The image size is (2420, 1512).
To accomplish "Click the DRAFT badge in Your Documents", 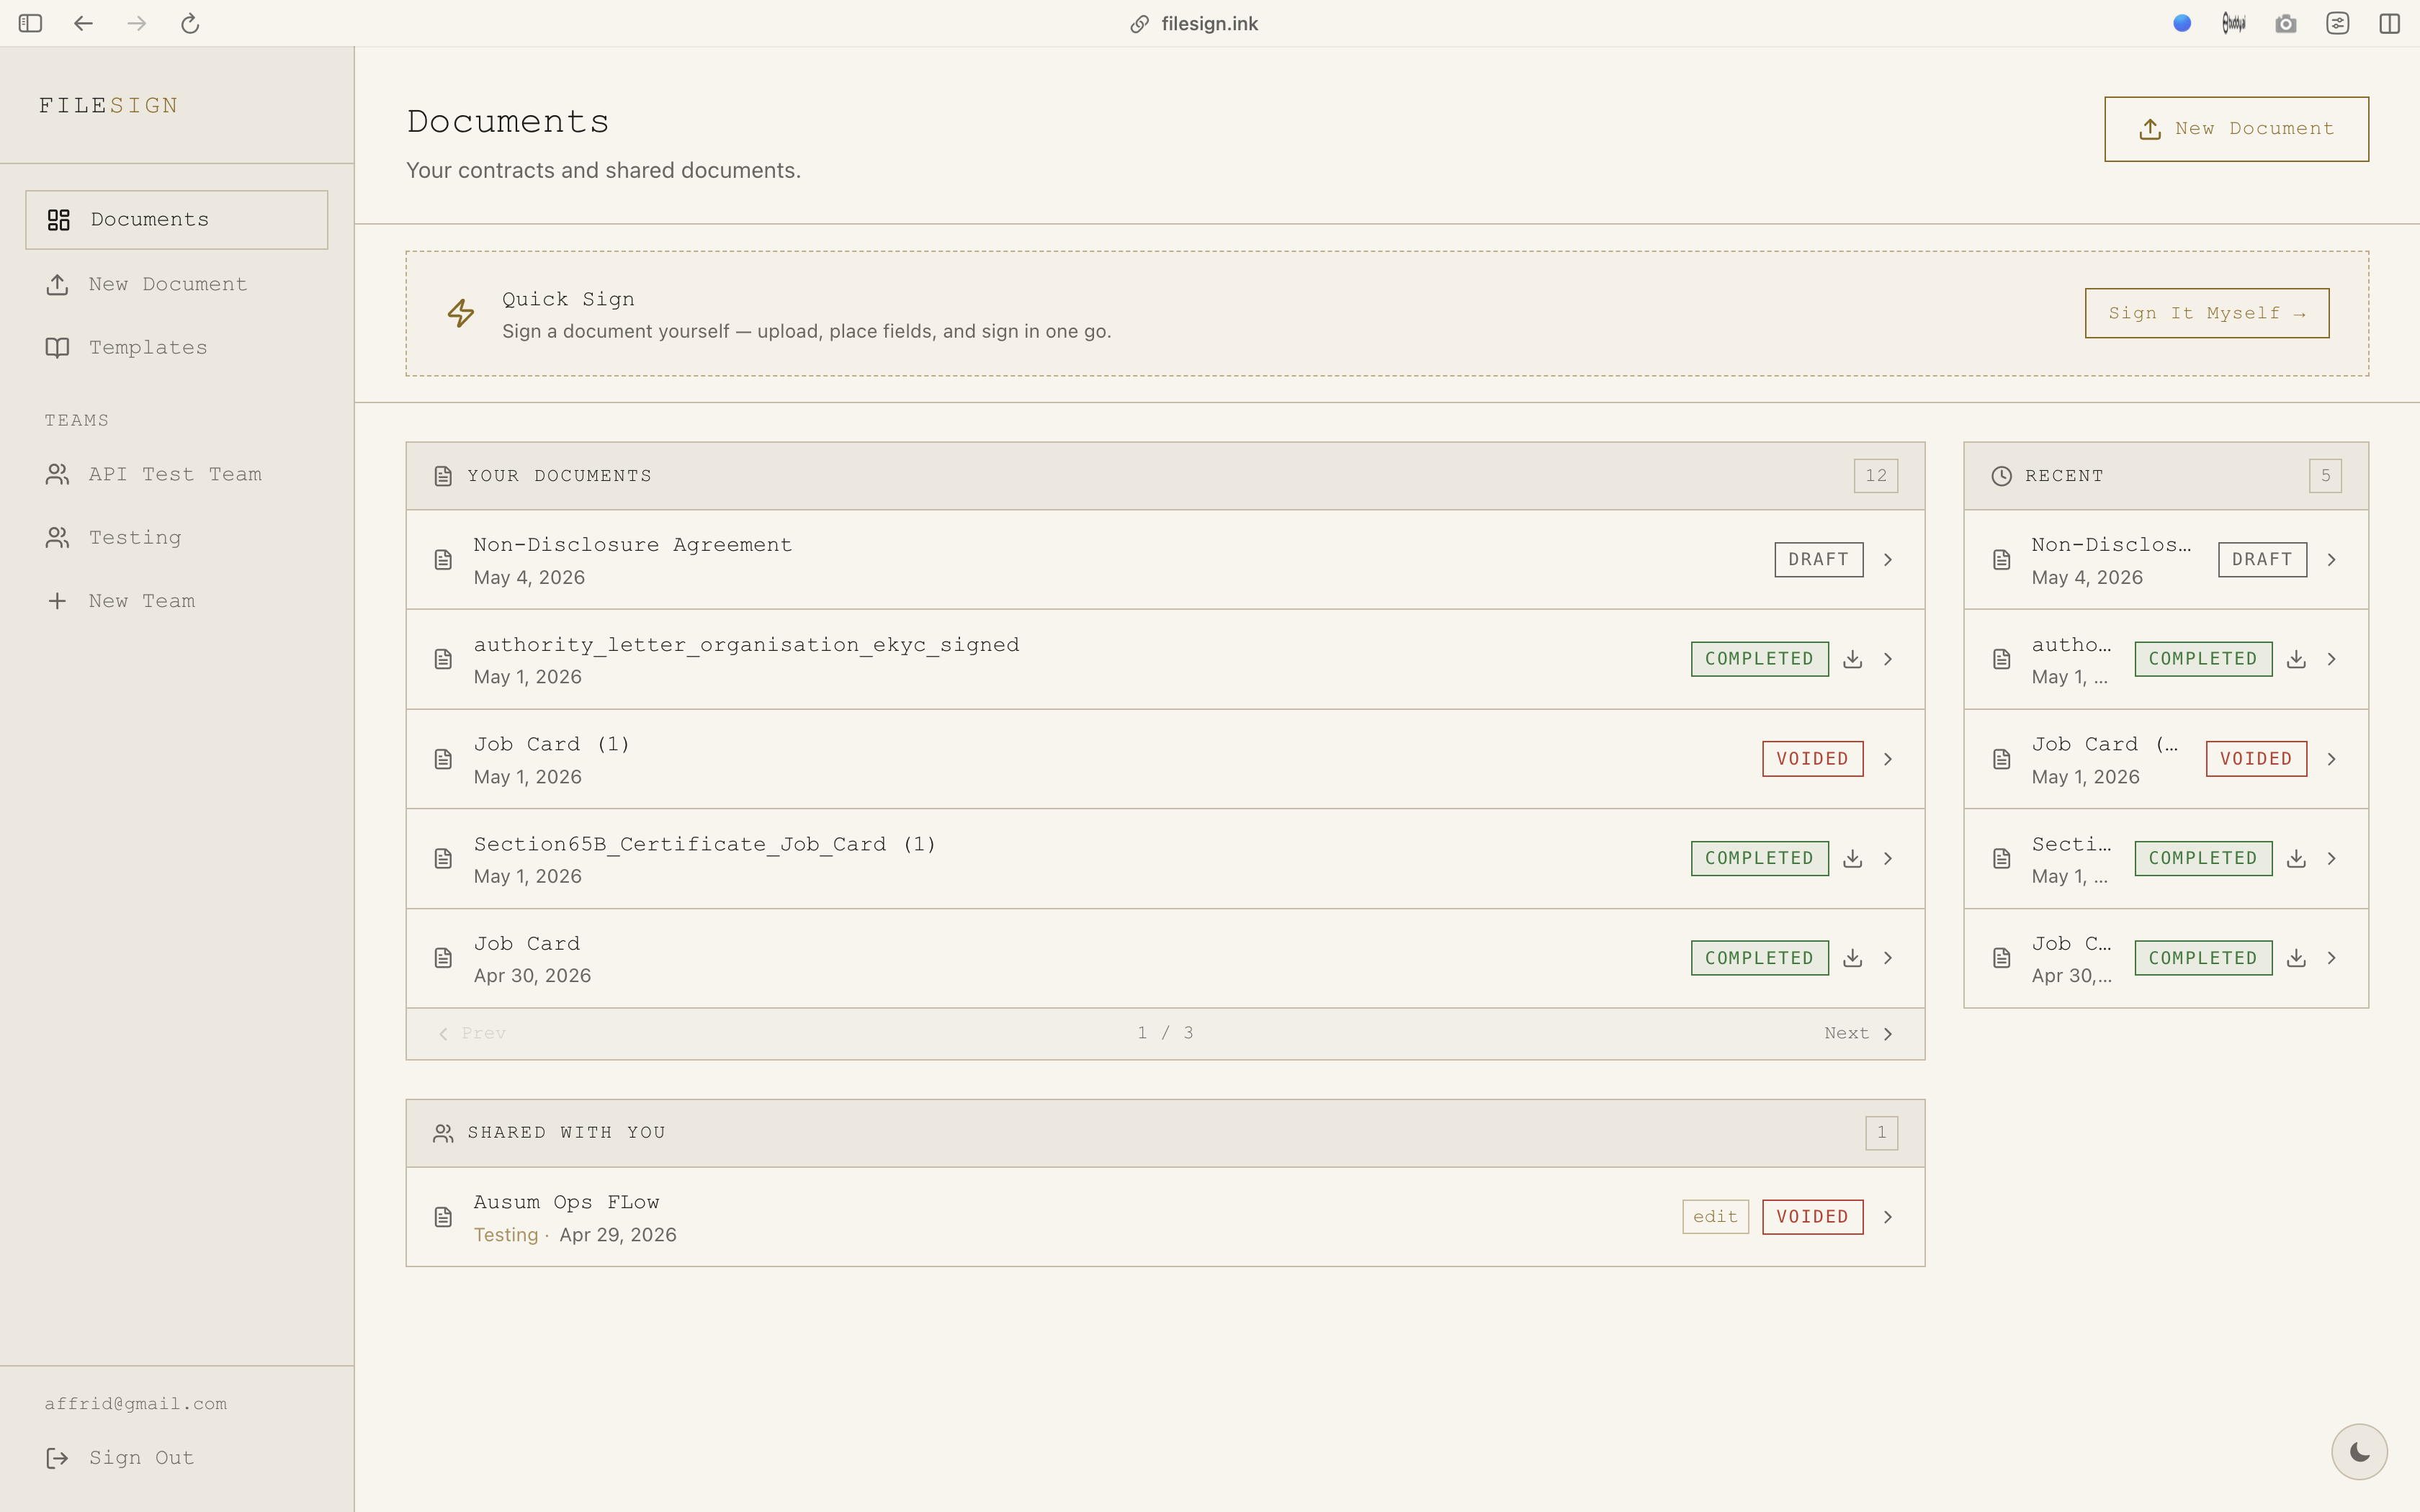I will coord(1818,559).
